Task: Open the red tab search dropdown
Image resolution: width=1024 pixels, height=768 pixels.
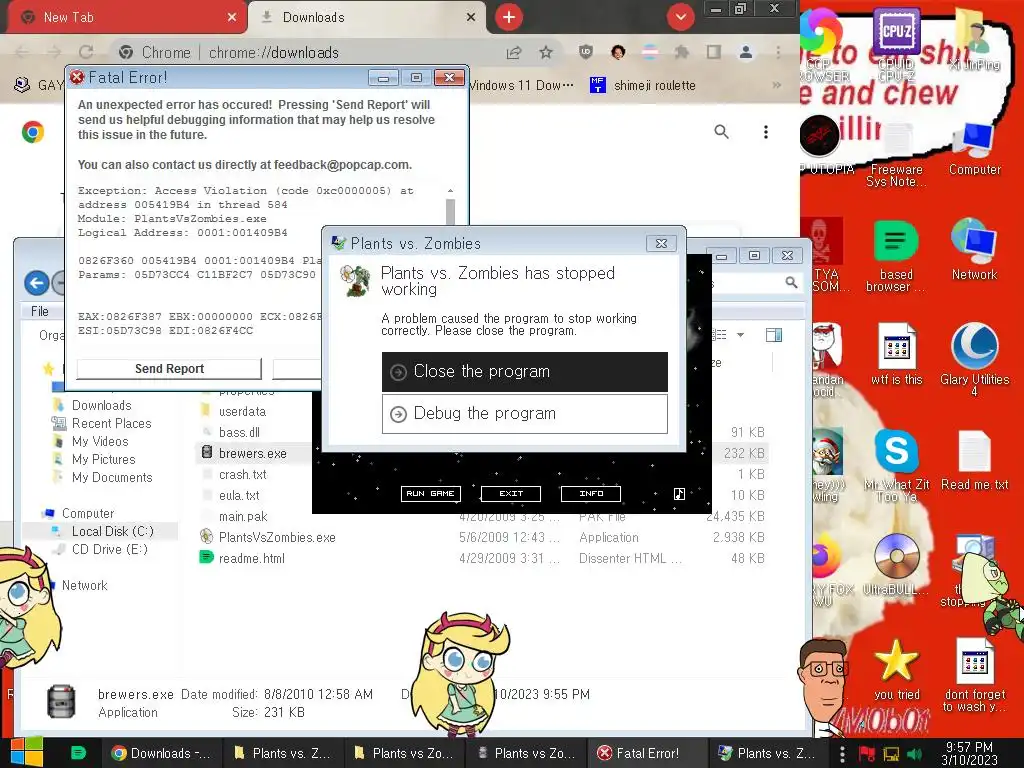Action: (x=680, y=17)
